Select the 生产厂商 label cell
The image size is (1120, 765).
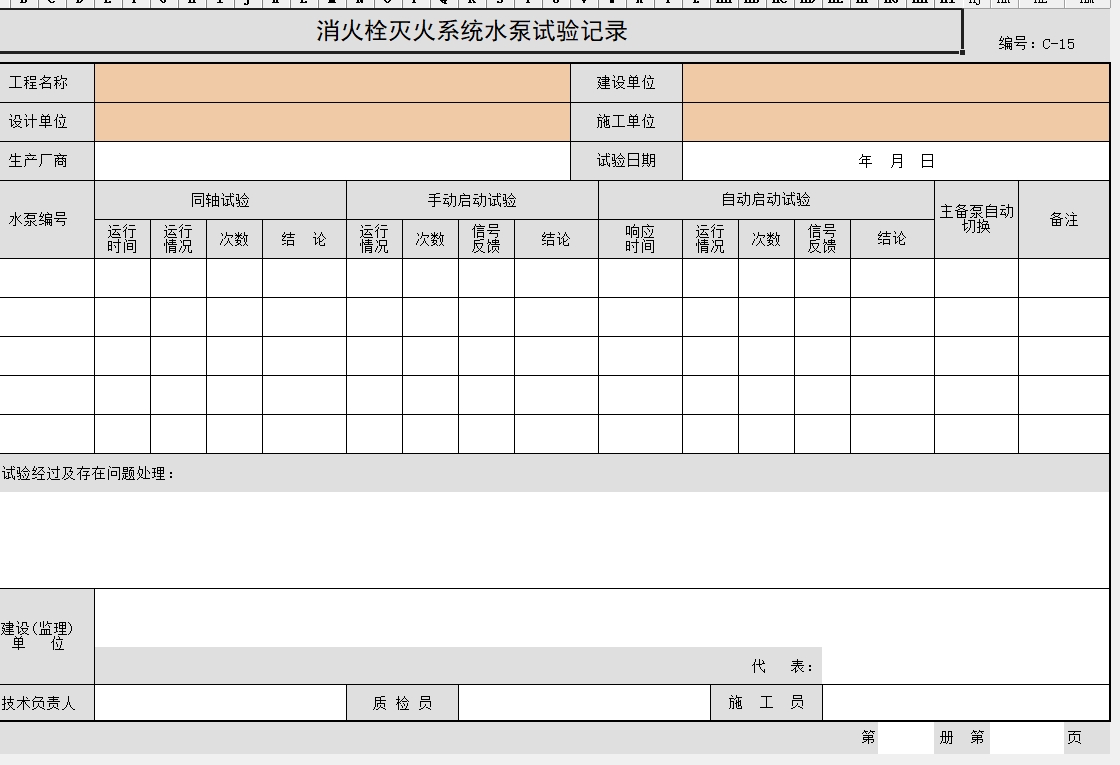click(46, 161)
